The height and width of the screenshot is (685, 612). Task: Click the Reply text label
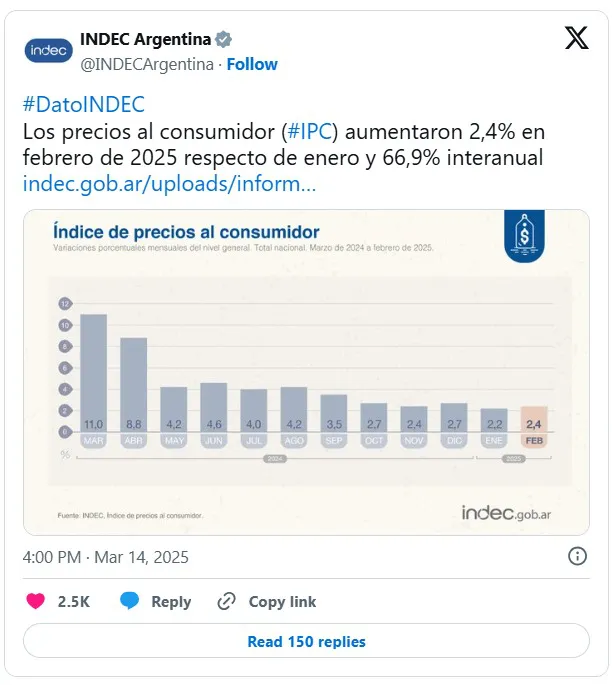click(x=171, y=601)
